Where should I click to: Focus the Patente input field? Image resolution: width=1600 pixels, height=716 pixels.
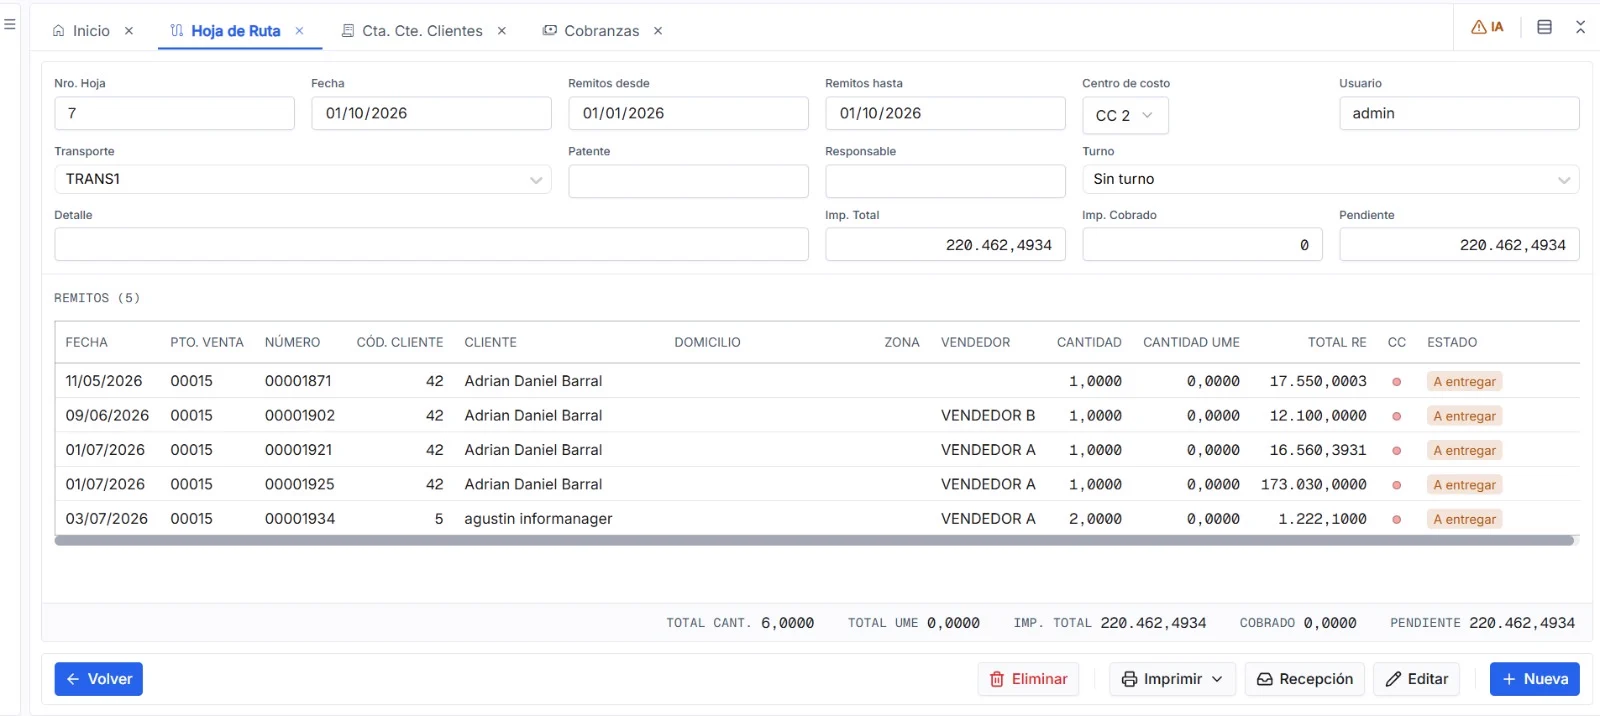tap(689, 181)
